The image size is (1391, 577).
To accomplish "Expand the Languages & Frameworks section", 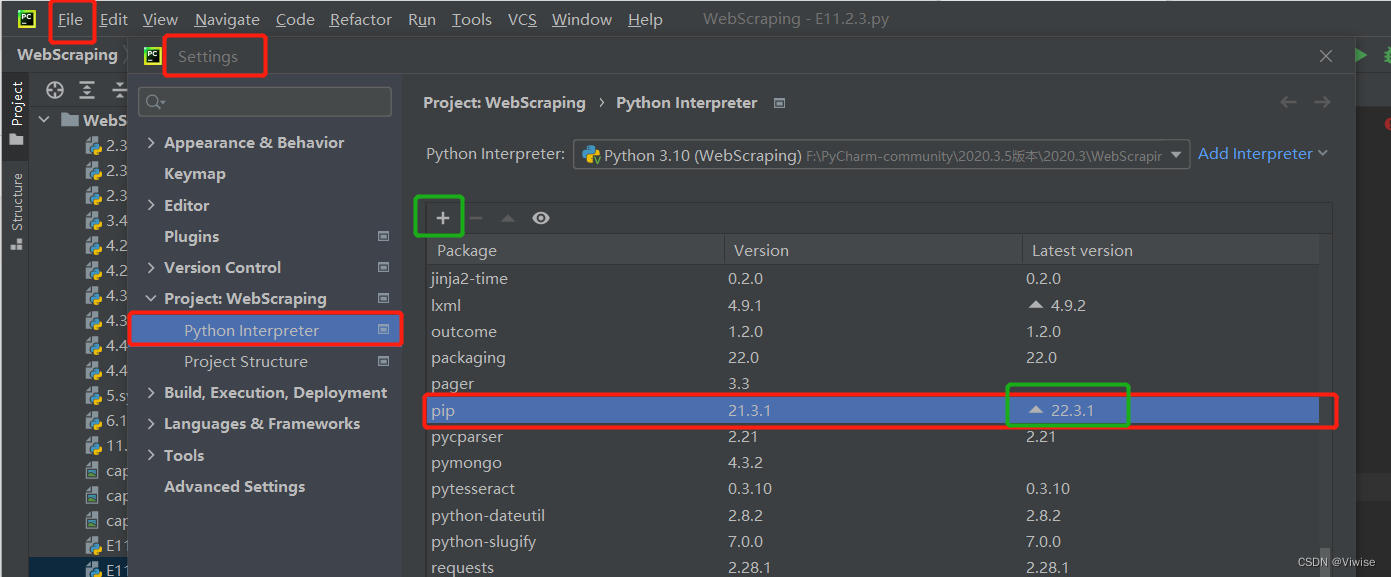I will [x=151, y=423].
